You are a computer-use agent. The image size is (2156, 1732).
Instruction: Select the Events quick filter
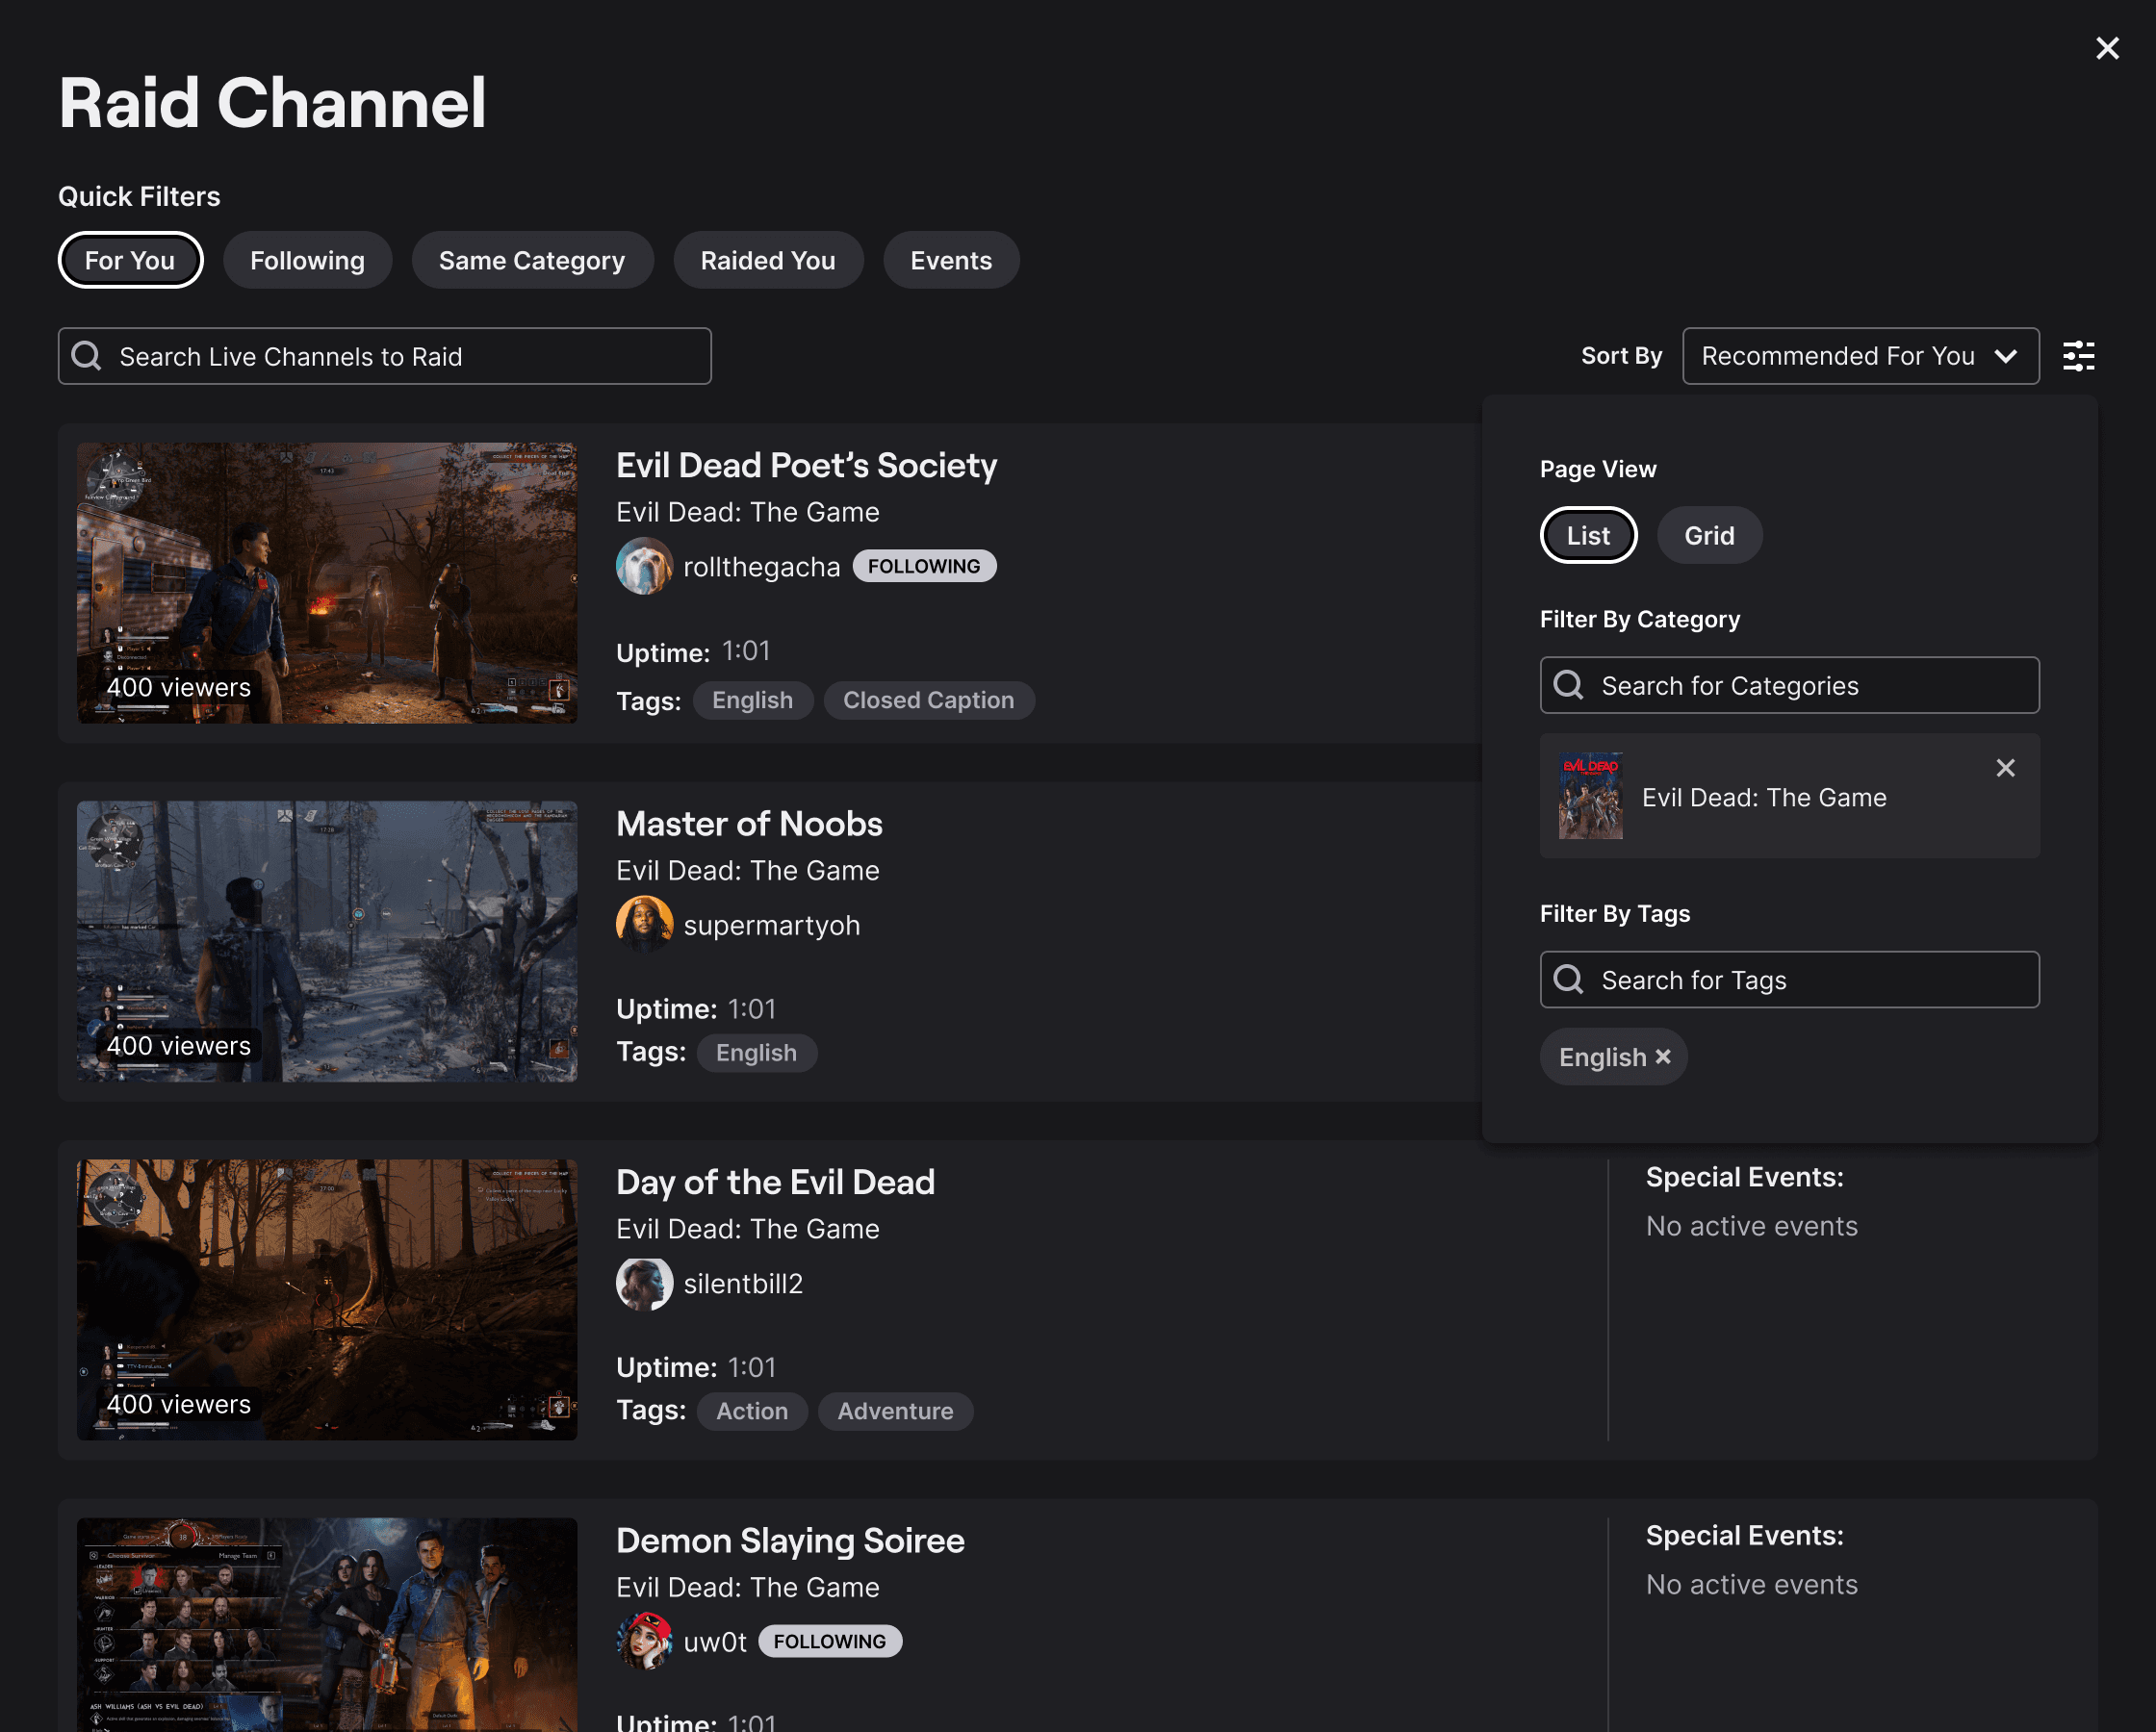click(951, 260)
